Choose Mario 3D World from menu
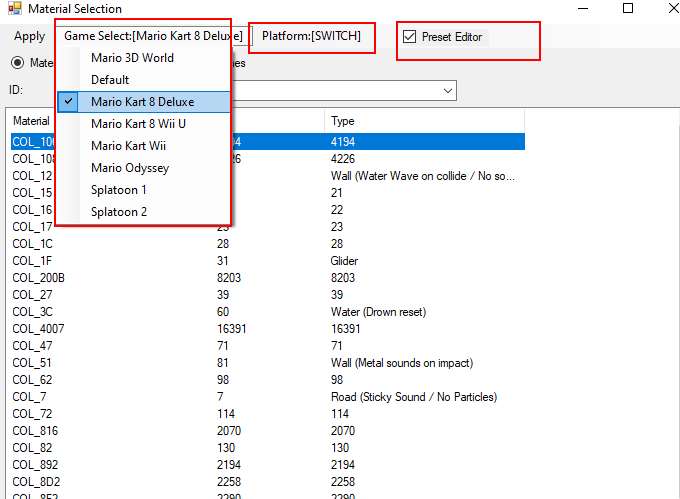The width and height of the screenshot is (680, 499). 144,58
